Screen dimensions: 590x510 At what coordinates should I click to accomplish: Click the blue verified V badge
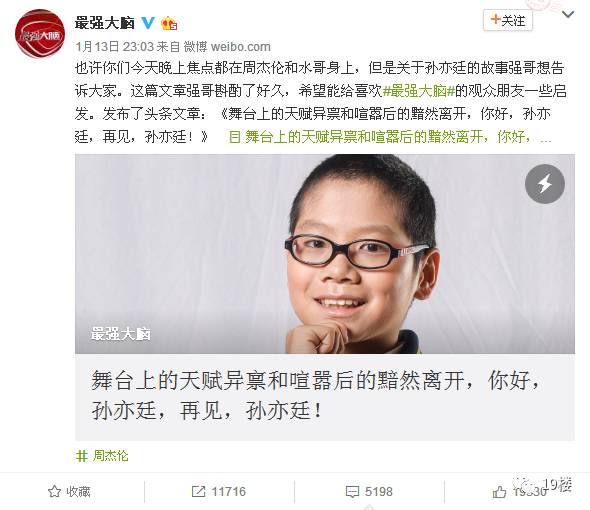pos(148,23)
